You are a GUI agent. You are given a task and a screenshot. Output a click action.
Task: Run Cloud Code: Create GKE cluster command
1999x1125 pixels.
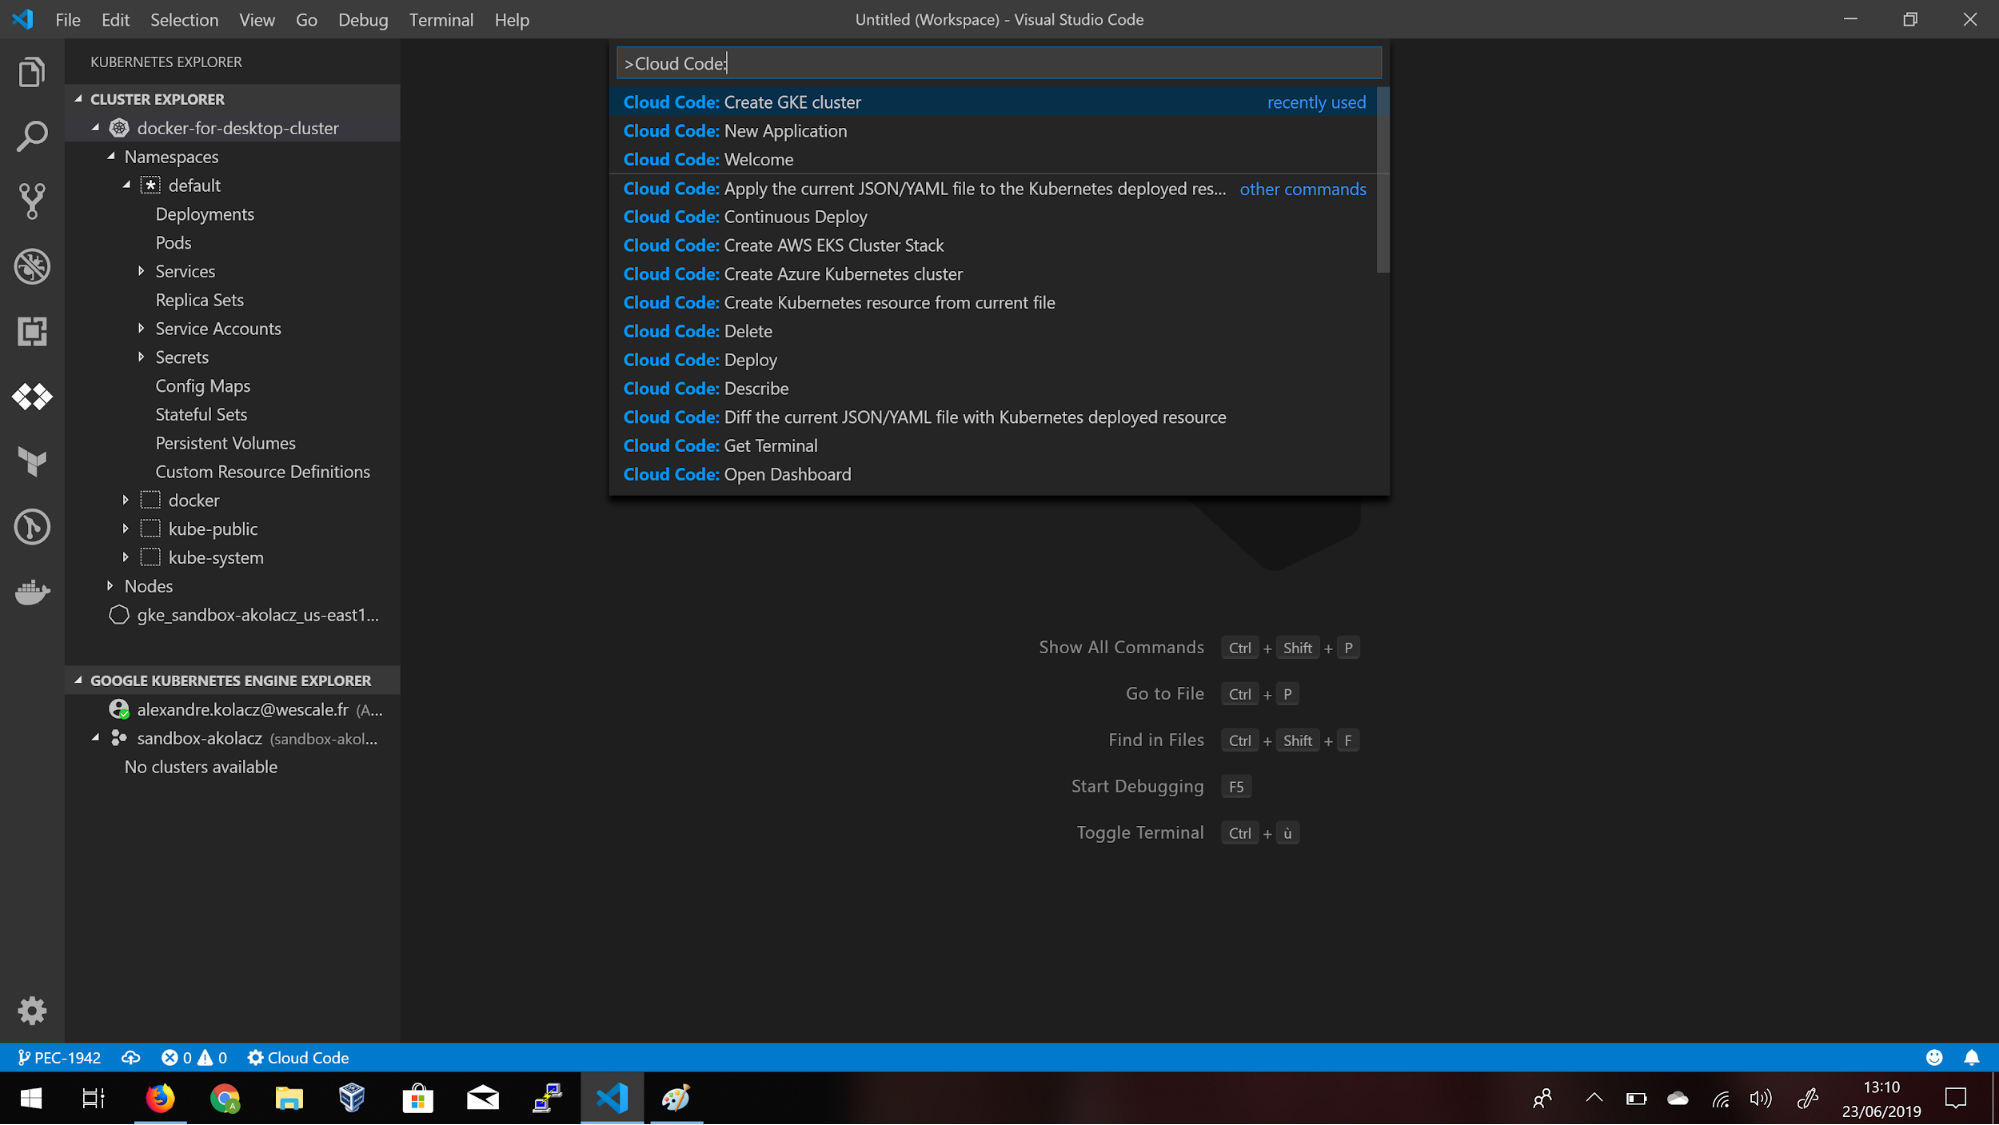coord(993,102)
